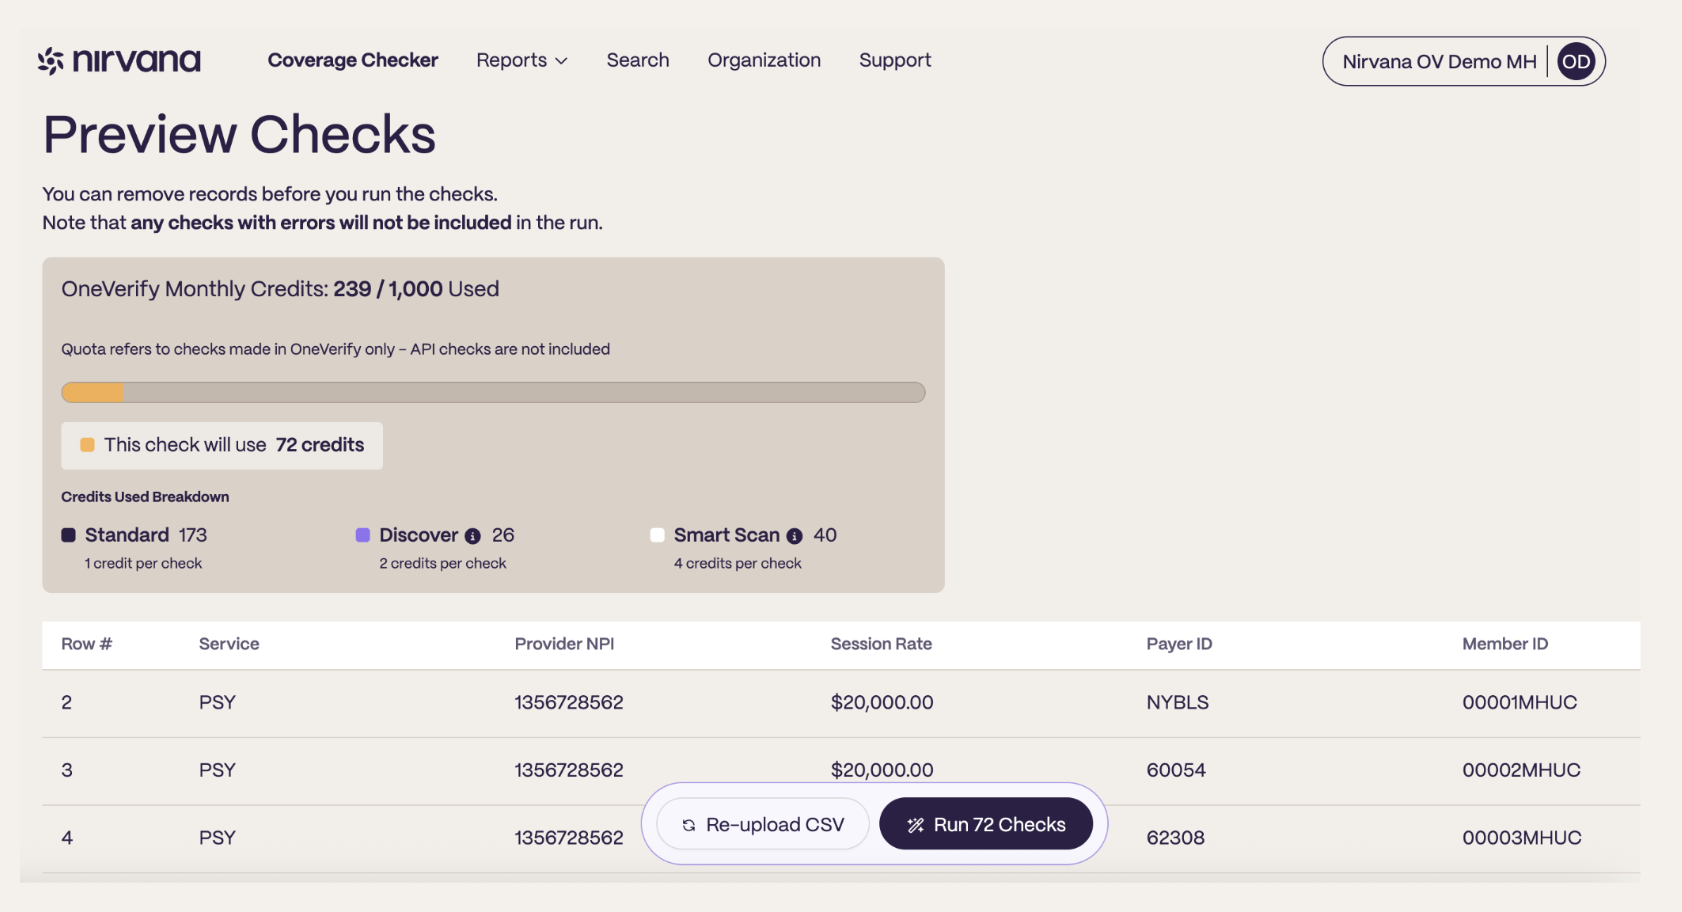This screenshot has height=912, width=1682.
Task: Click the Member ID column header
Action: [x=1505, y=644]
